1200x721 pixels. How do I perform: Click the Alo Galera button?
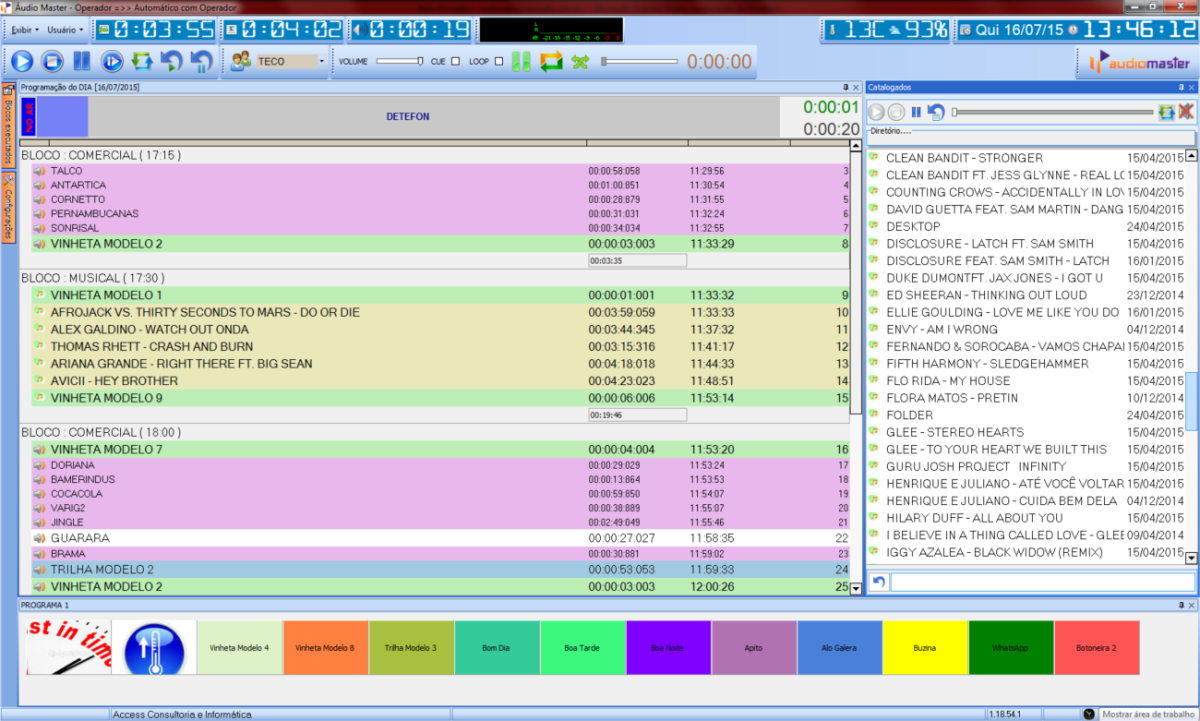coord(839,648)
